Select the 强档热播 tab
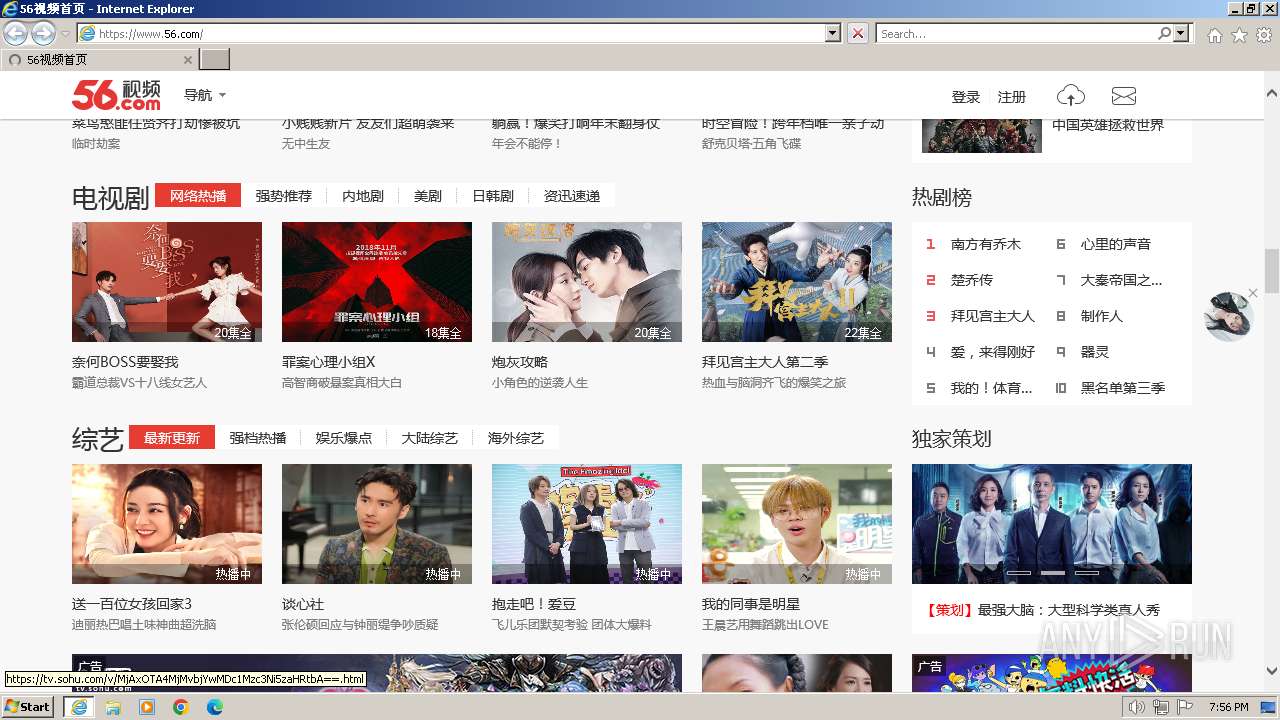The height and width of the screenshot is (720, 1280). 258,438
